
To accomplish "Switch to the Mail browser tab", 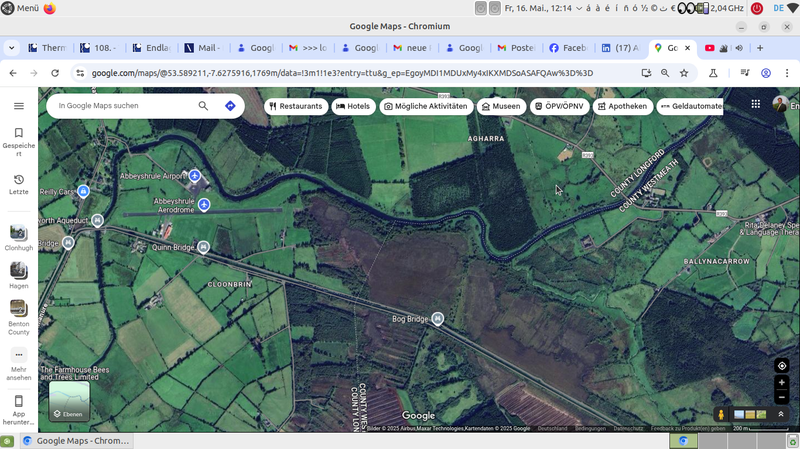I will (206, 48).
